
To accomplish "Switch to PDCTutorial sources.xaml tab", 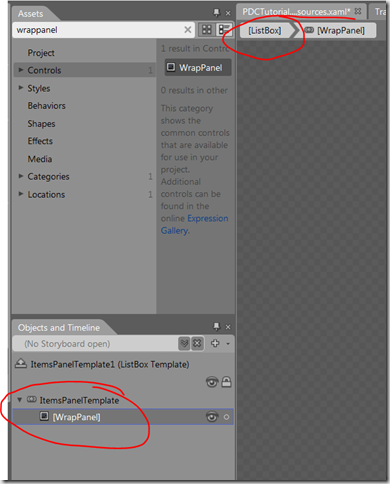I will tap(296, 12).
